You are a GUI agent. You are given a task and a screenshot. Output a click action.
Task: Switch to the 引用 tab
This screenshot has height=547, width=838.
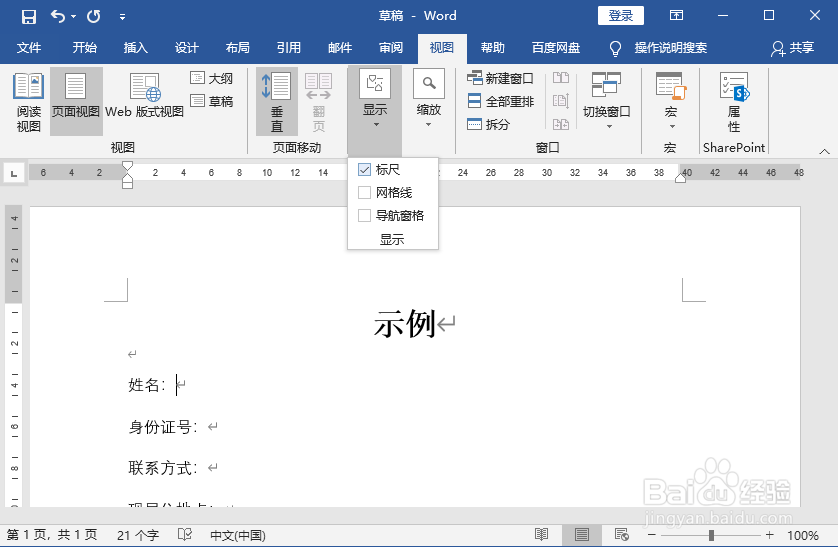point(289,48)
